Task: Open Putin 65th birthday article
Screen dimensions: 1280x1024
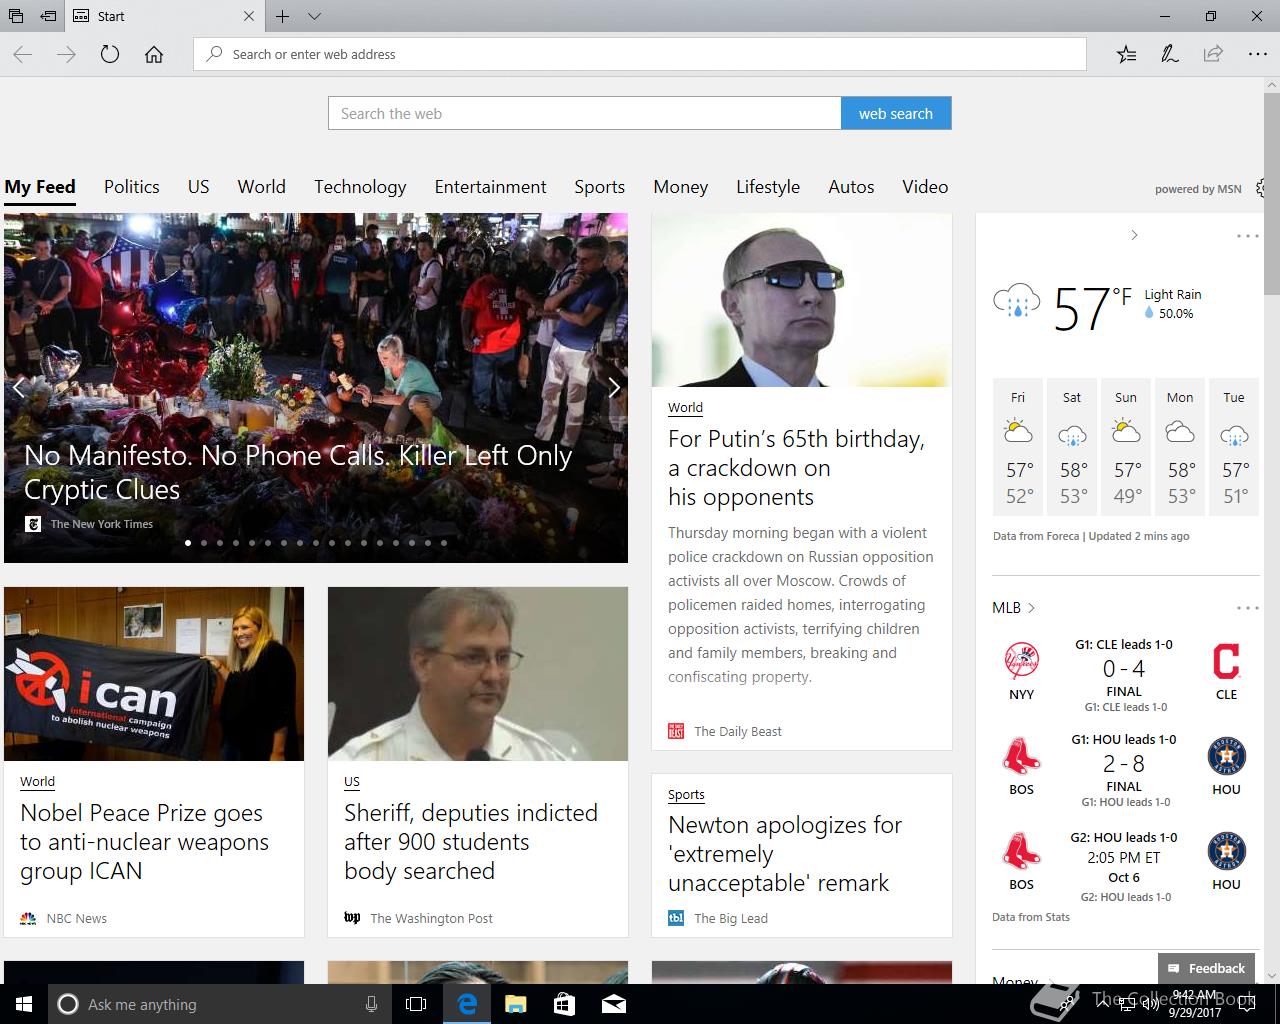Action: (x=797, y=468)
